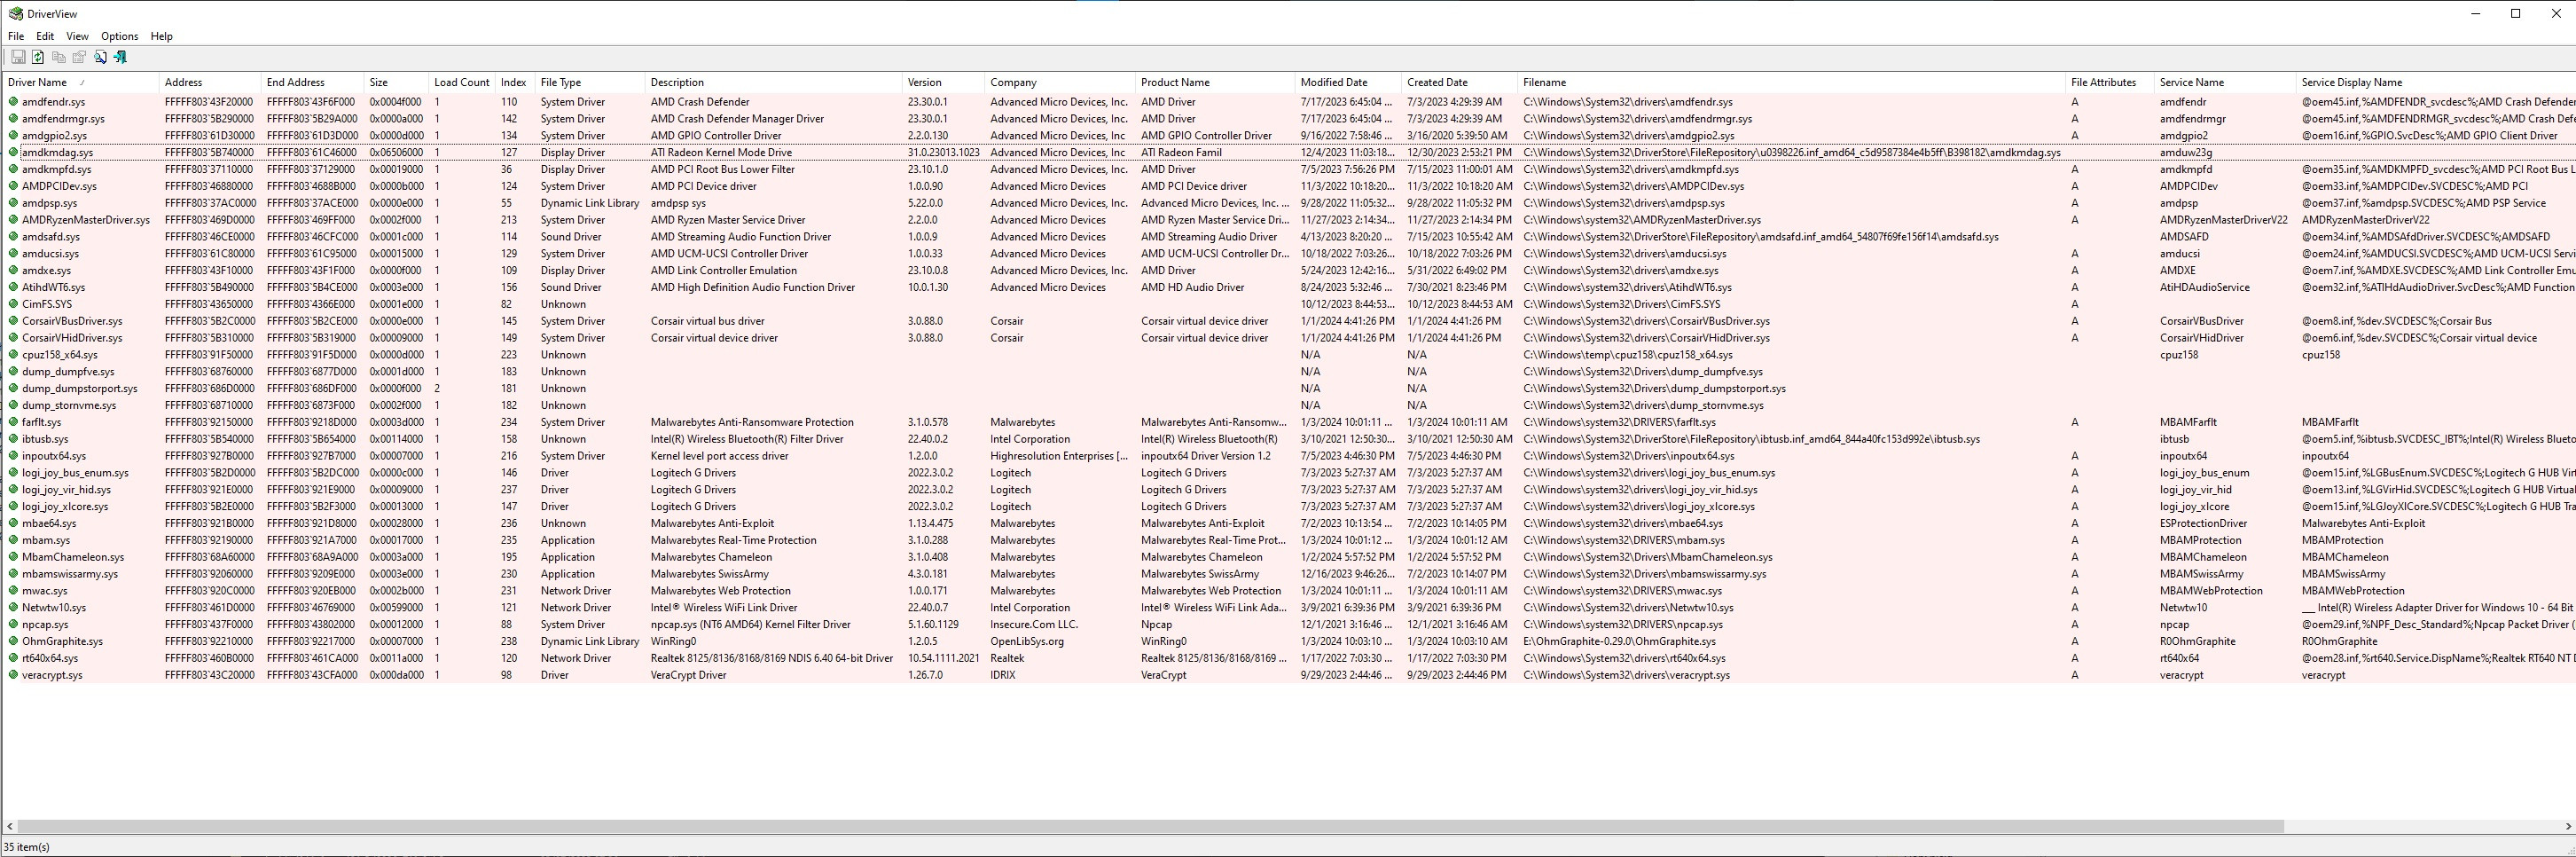Select the npcap.sys driver row
Image resolution: width=2576 pixels, height=857 pixels.
[1288, 625]
